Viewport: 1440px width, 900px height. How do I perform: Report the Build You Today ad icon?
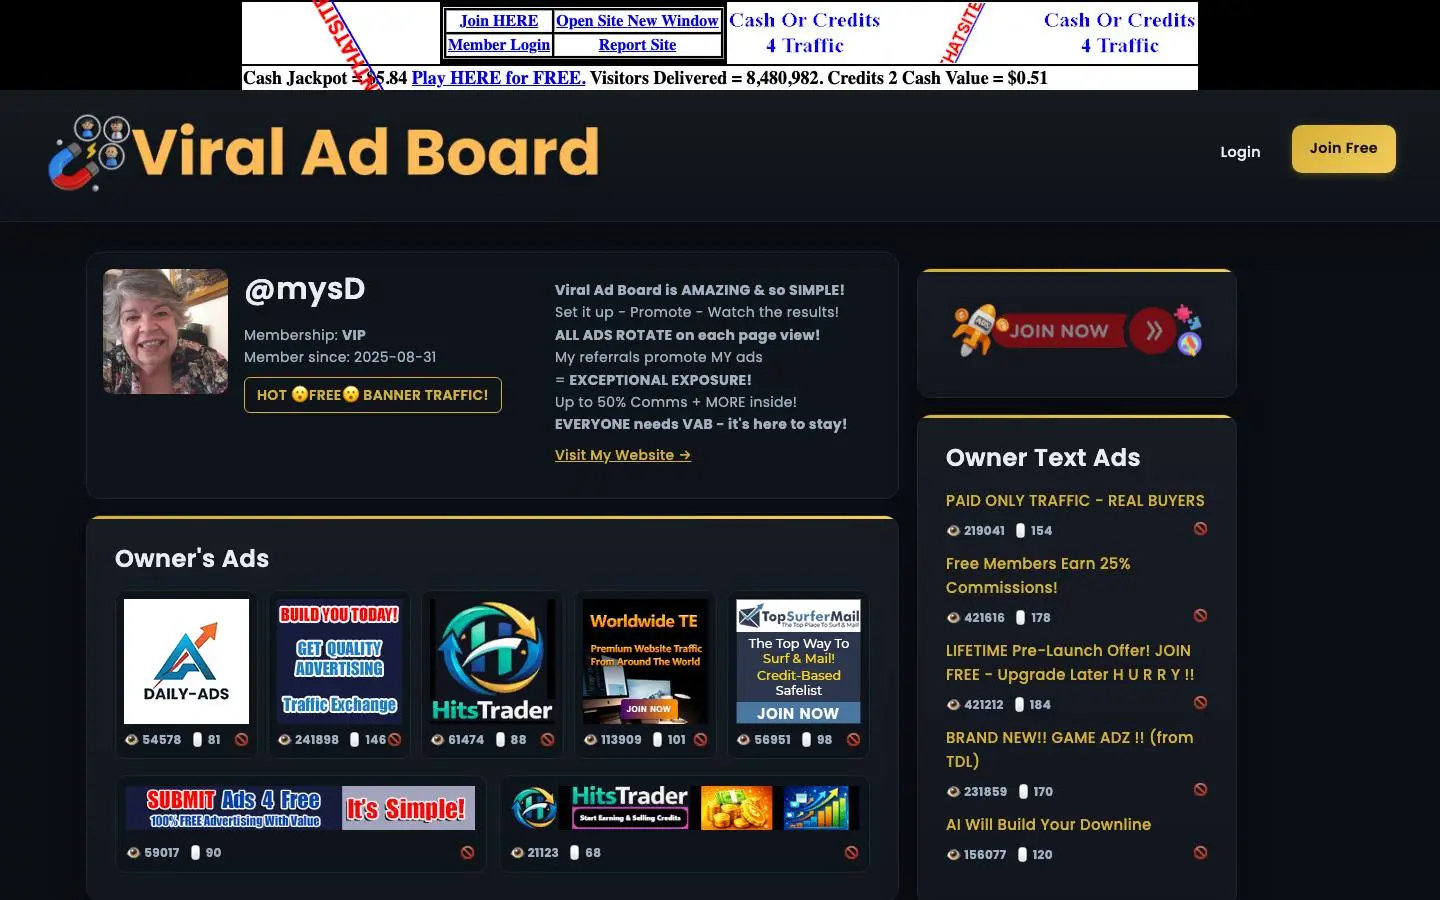395,740
